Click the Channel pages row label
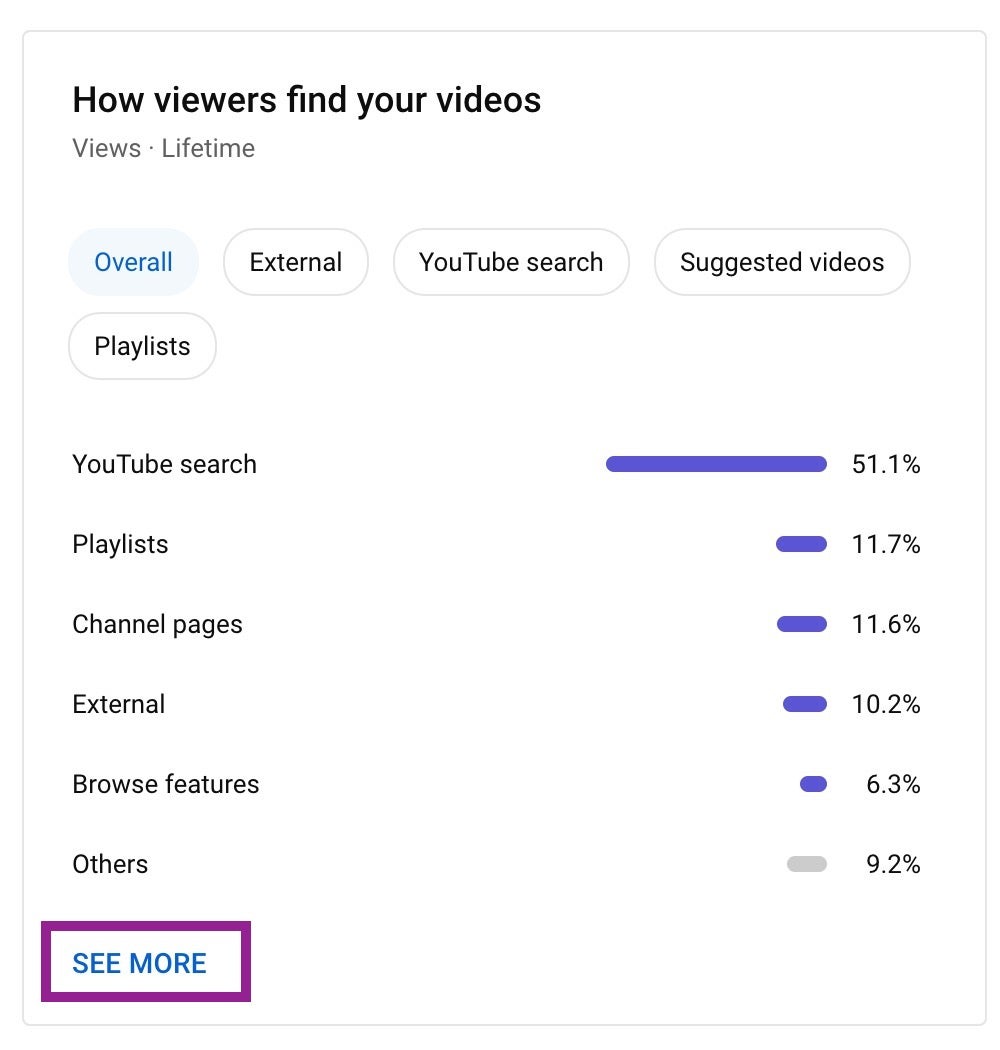This screenshot has width=1000, height=1050. point(157,624)
